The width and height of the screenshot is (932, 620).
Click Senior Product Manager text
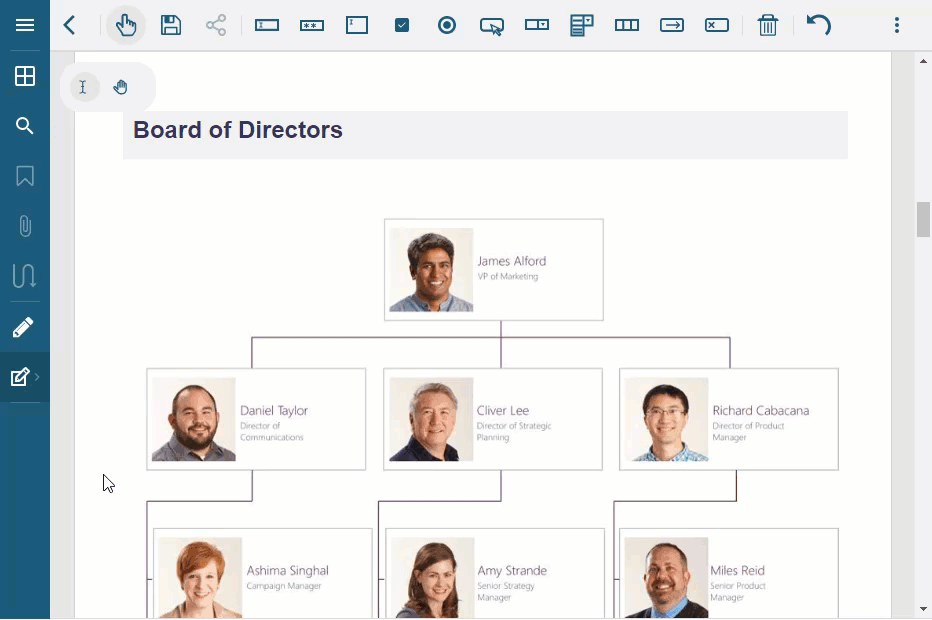click(x=738, y=591)
